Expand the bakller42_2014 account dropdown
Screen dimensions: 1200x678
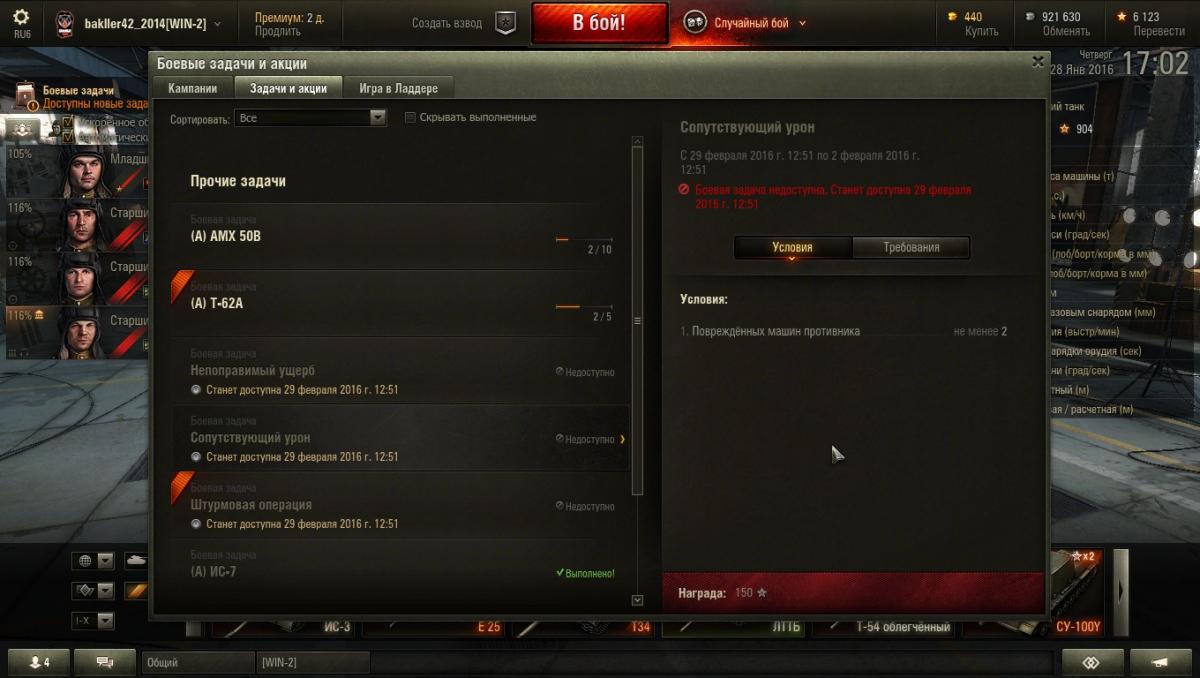click(218, 23)
